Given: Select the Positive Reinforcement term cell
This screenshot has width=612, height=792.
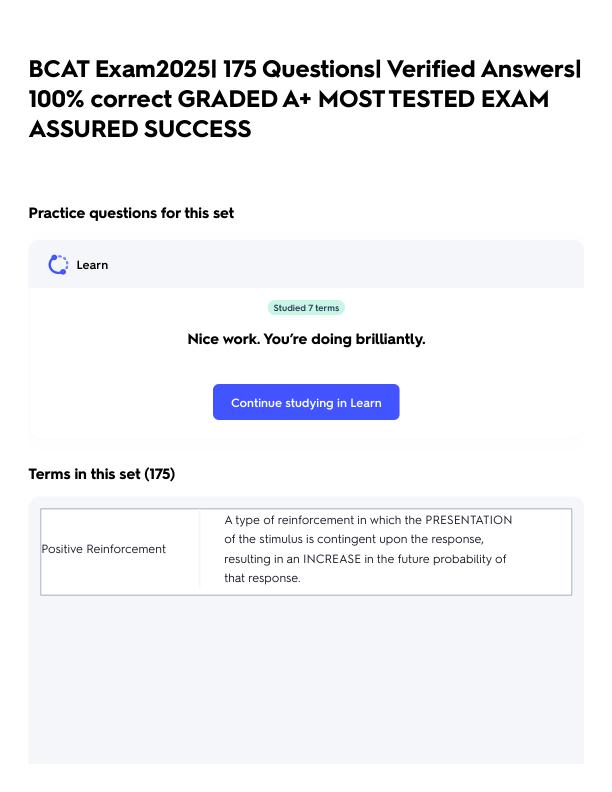Looking at the screenshot, I should point(104,549).
